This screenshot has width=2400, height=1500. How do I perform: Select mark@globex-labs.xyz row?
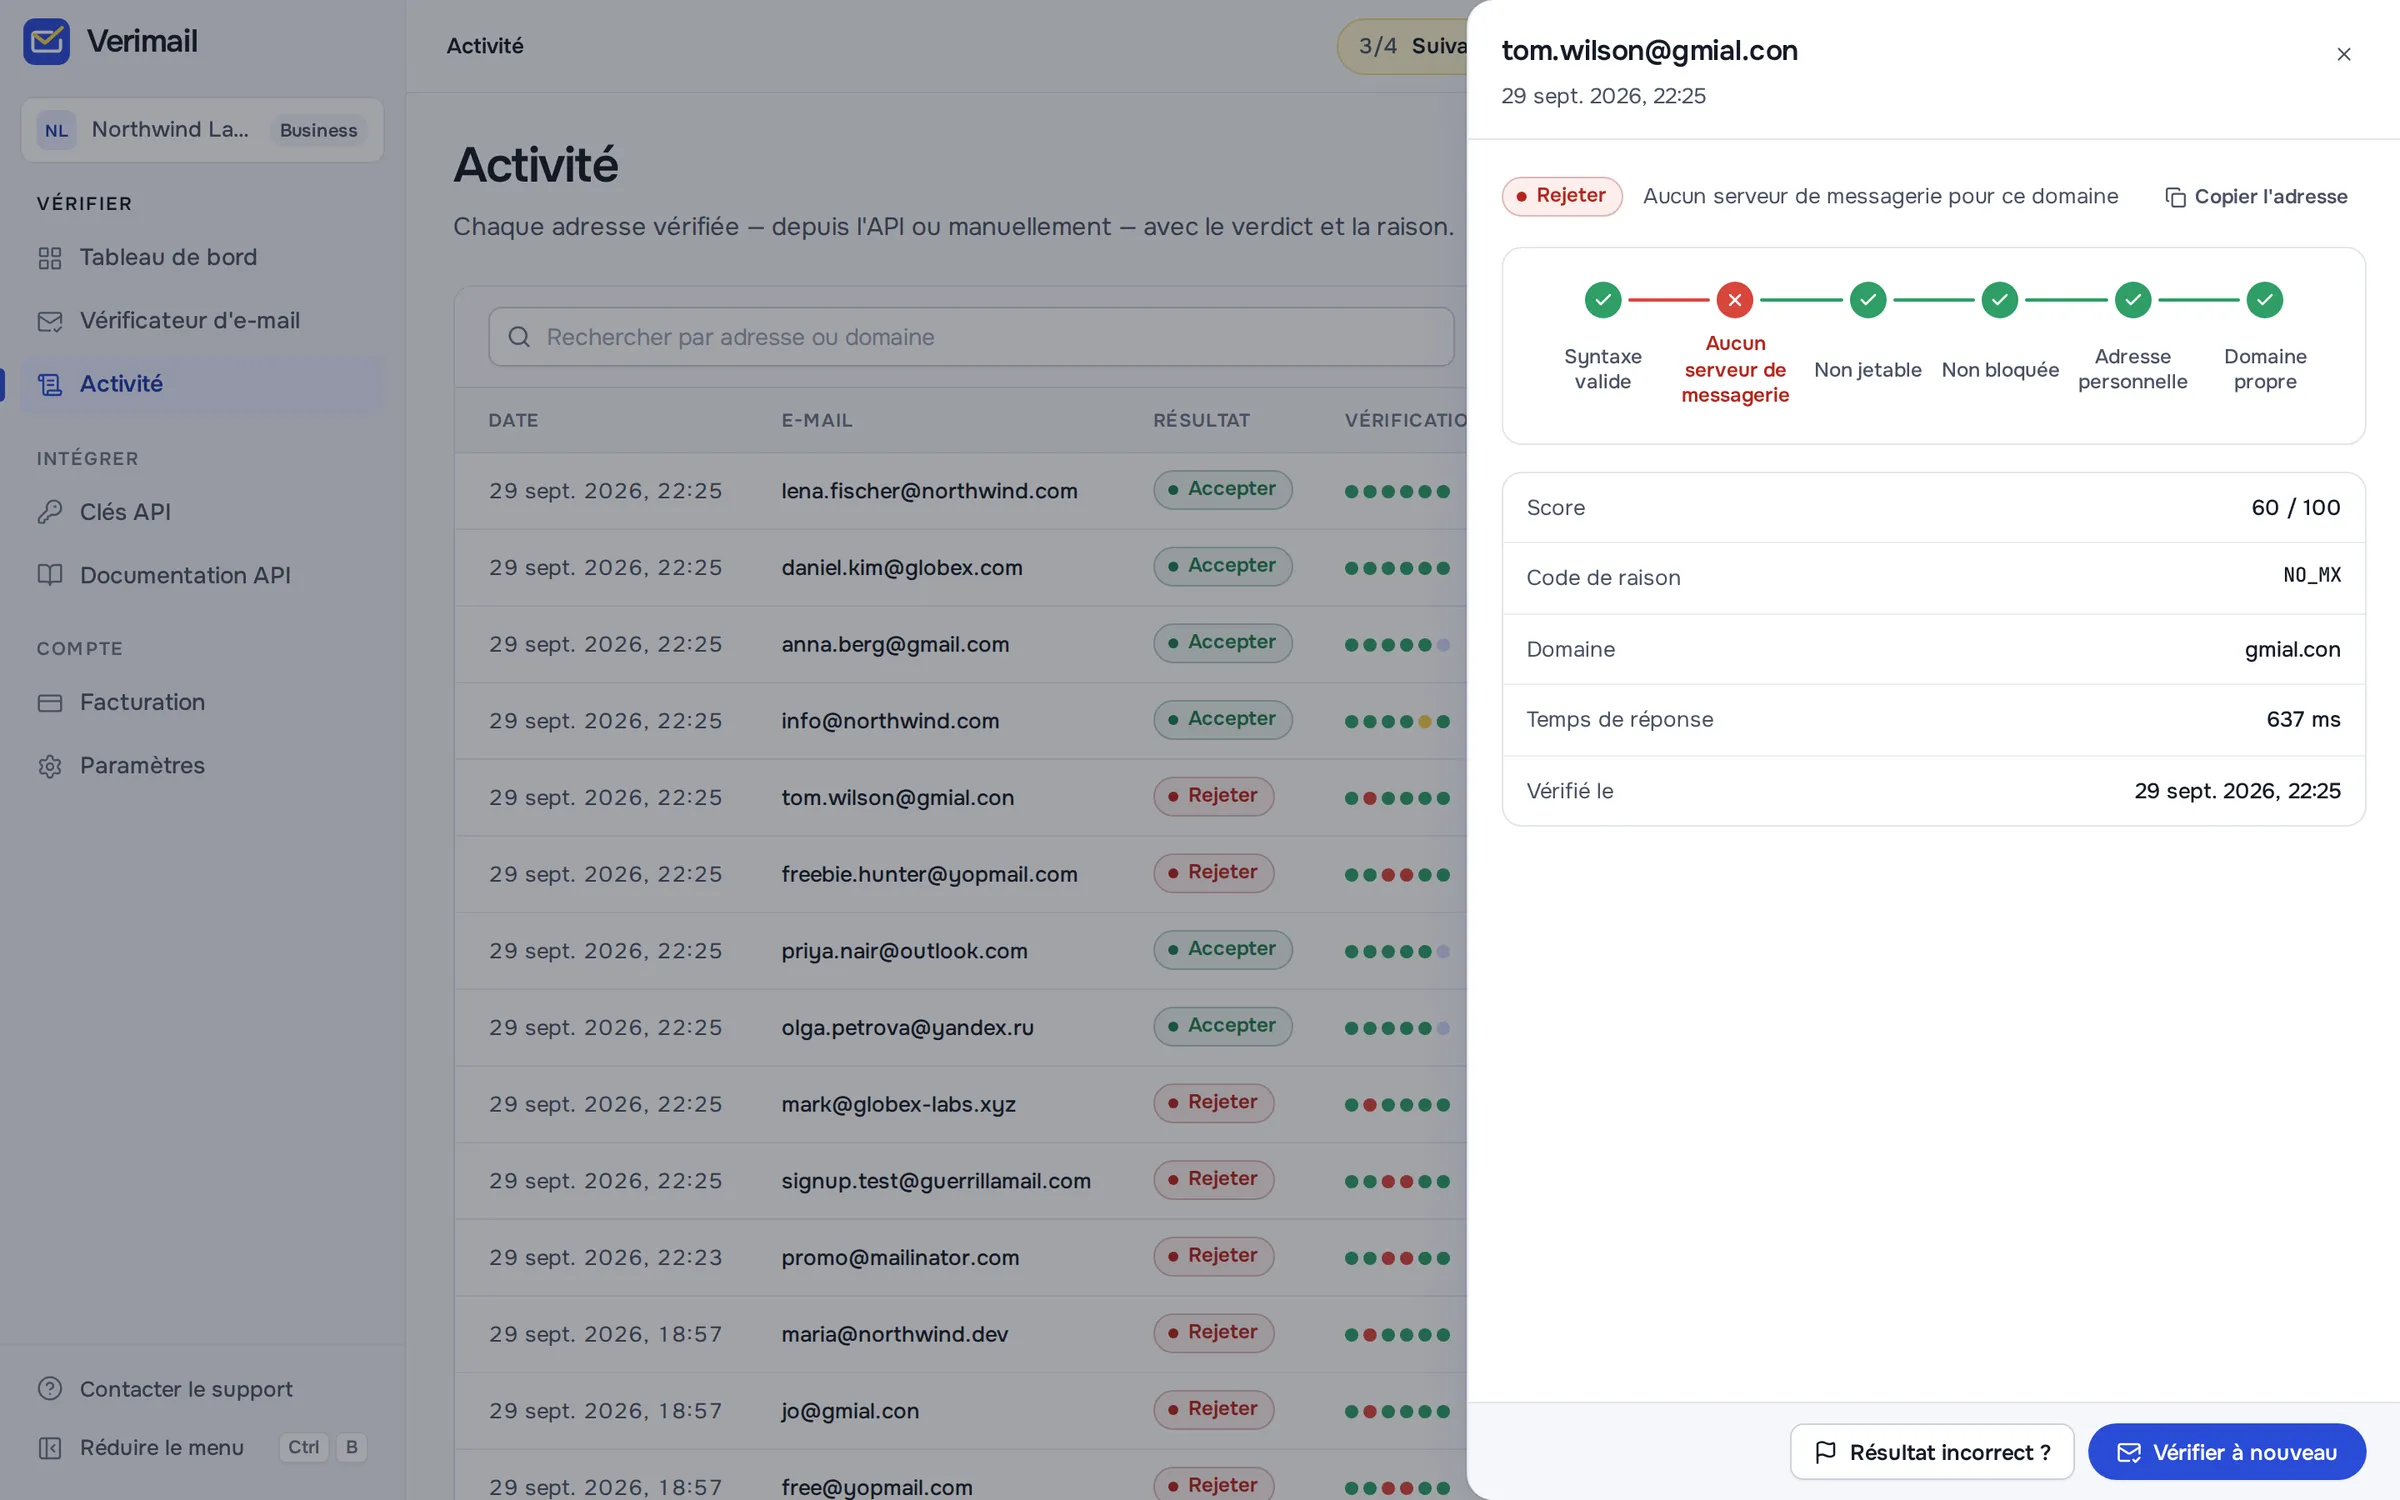[x=961, y=1104]
